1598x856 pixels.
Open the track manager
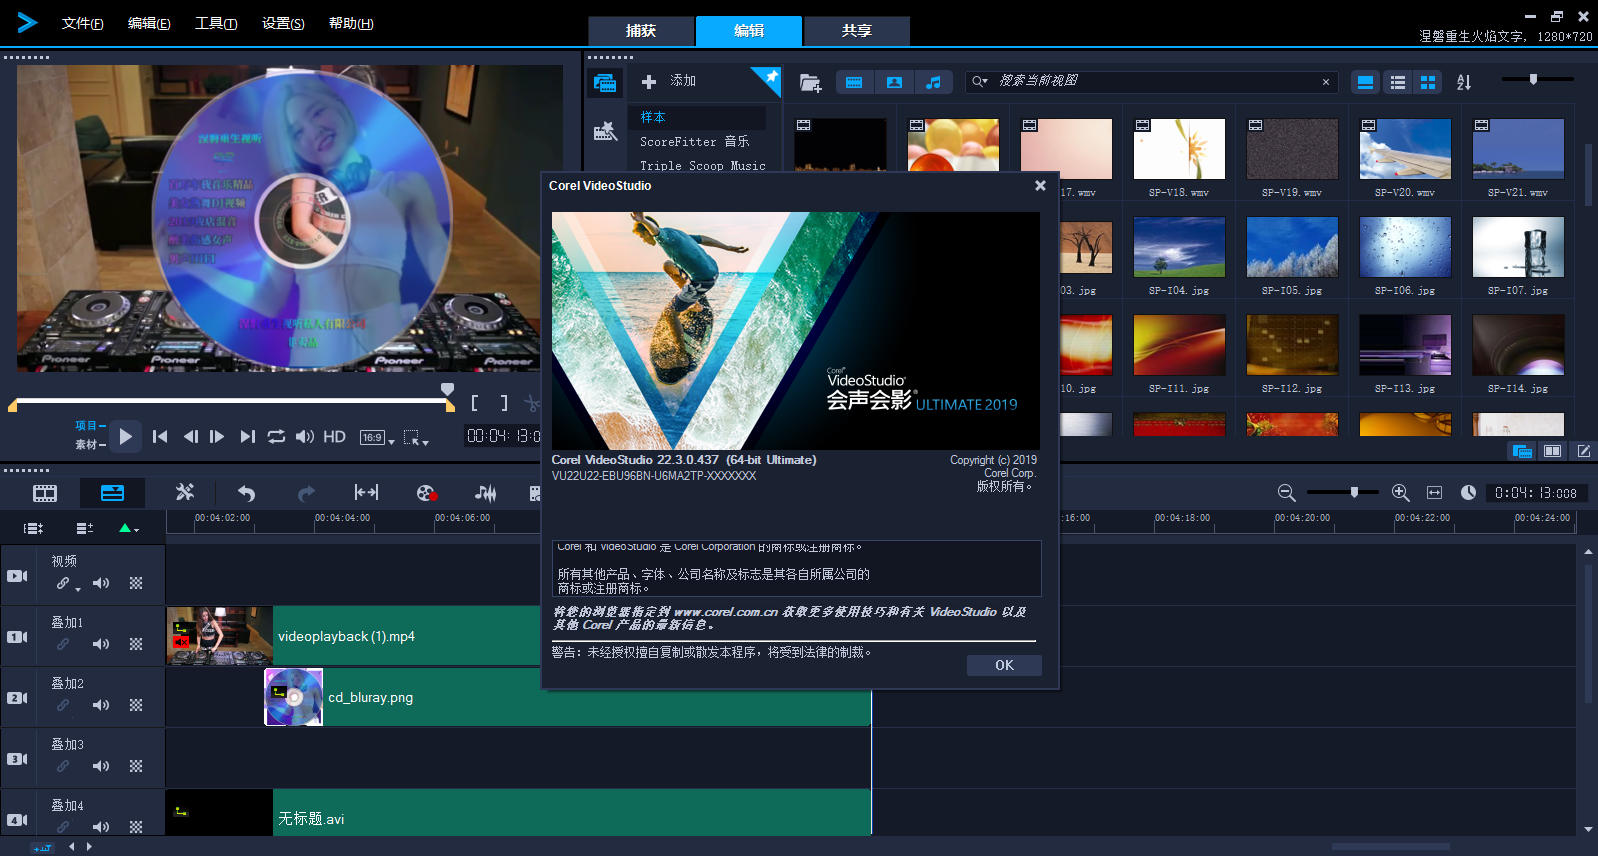click(x=84, y=528)
